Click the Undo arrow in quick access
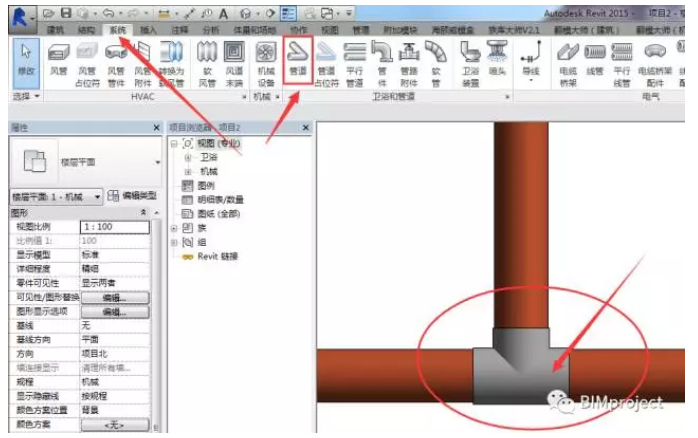Screen dimensions: 698x438 click(x=108, y=14)
